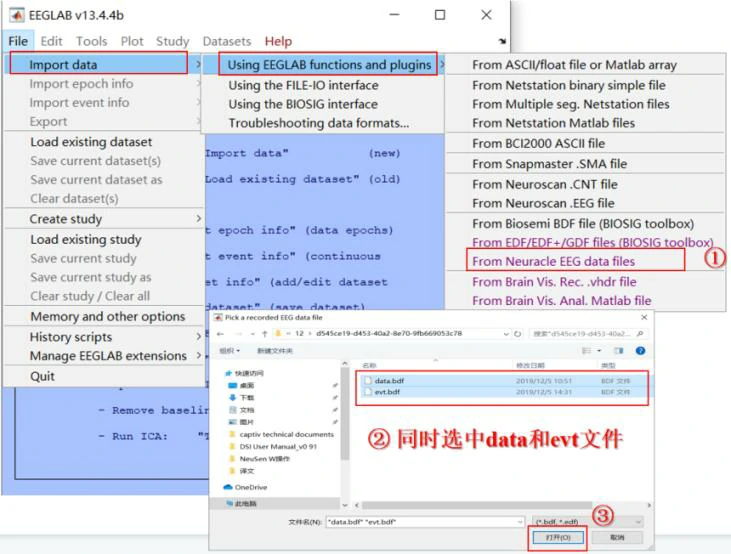Expand the 组织 (Organize) dropdown menu
The image size is (731, 554).
230,351
